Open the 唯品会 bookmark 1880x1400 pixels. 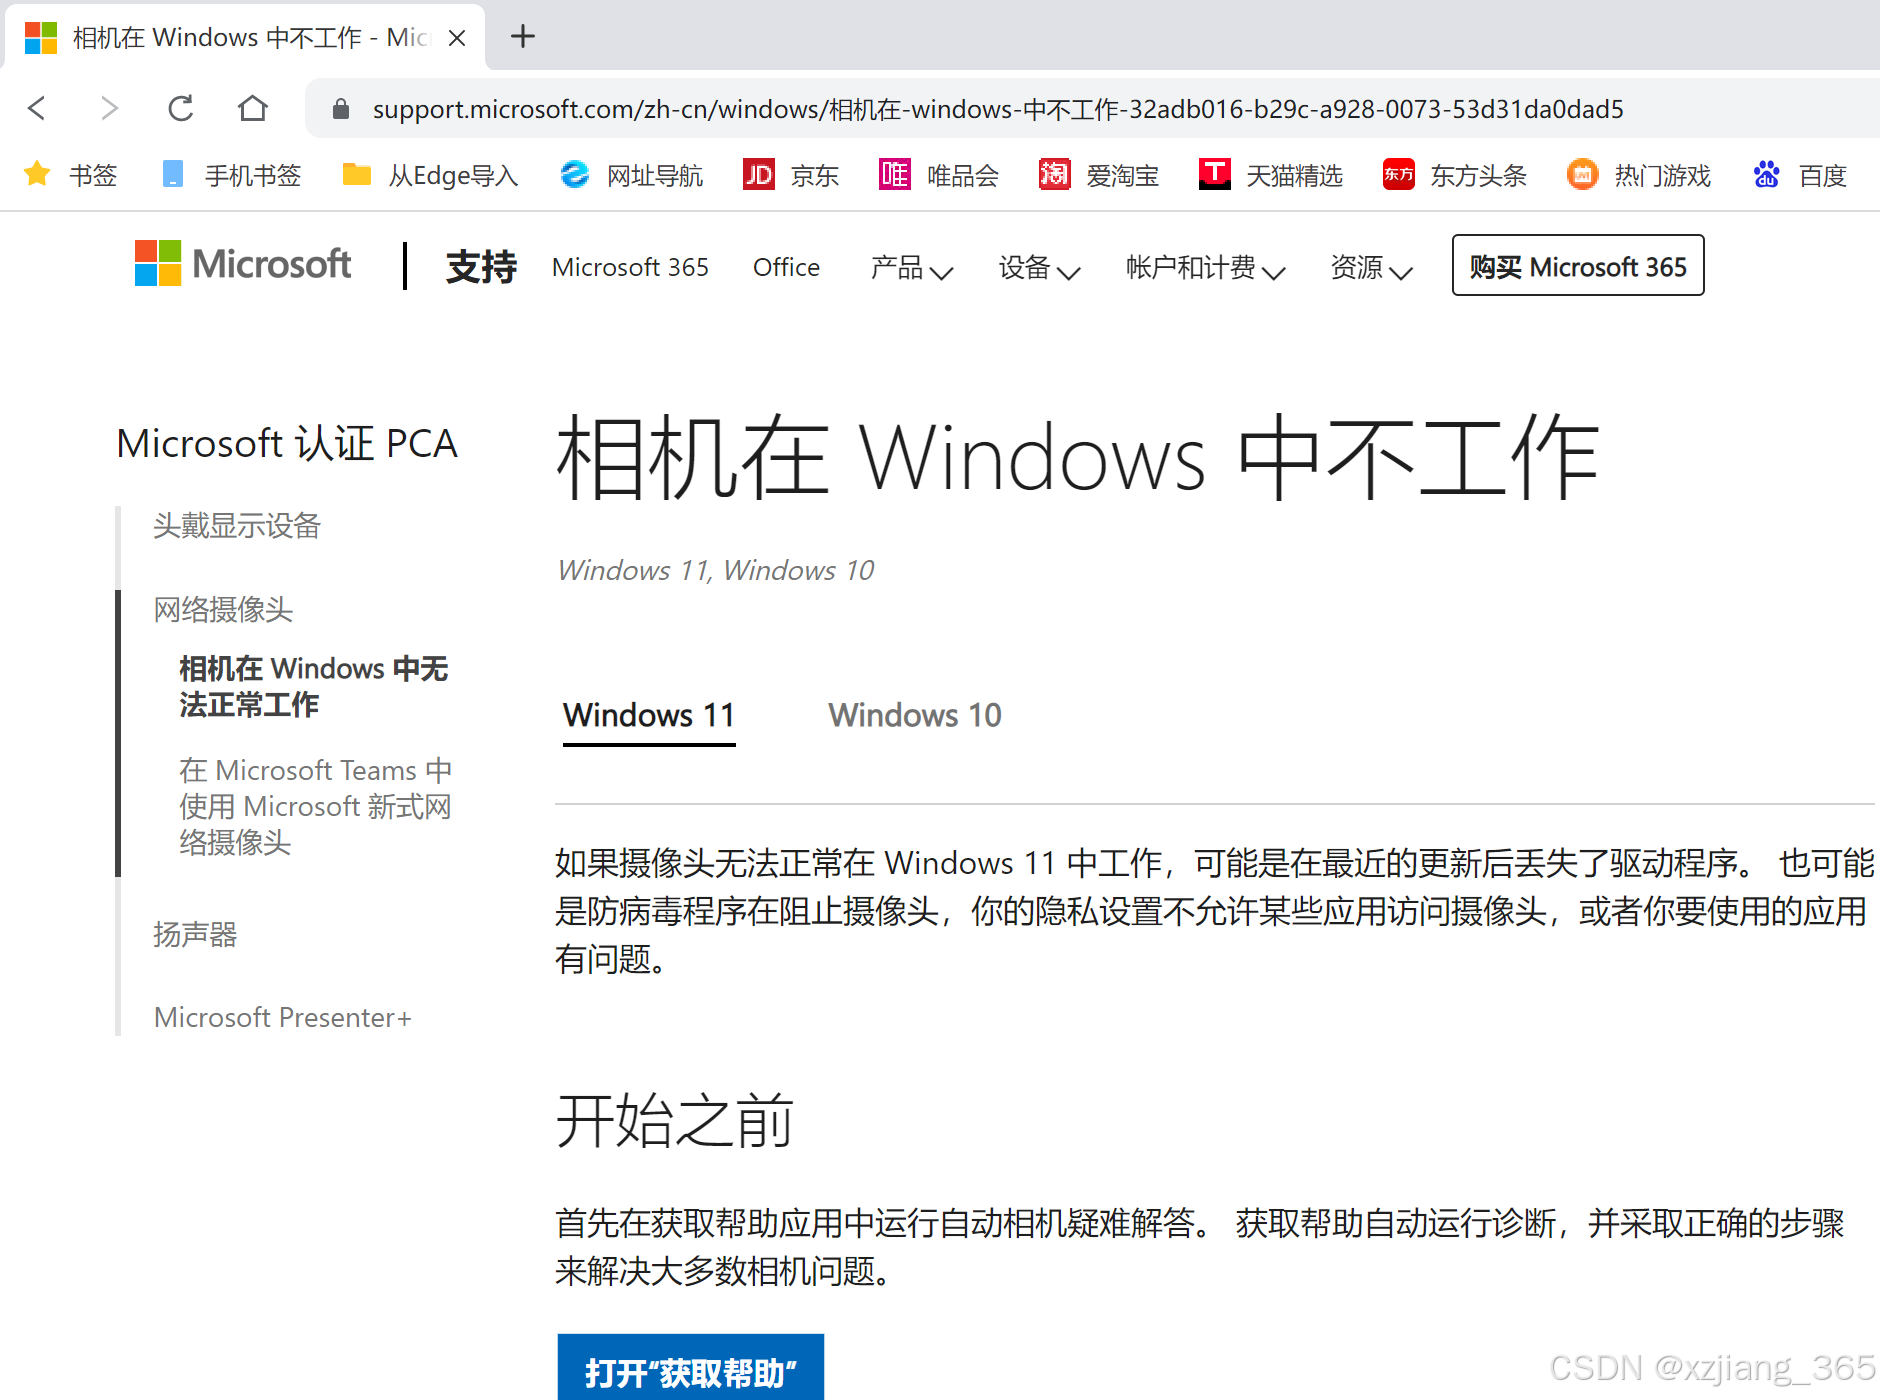(x=939, y=175)
